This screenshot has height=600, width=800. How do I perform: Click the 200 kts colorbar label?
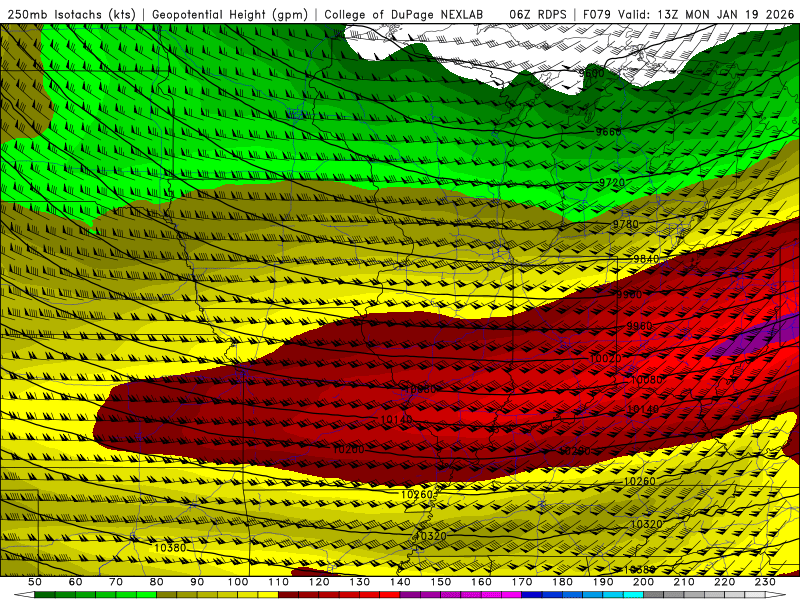[x=644, y=582]
